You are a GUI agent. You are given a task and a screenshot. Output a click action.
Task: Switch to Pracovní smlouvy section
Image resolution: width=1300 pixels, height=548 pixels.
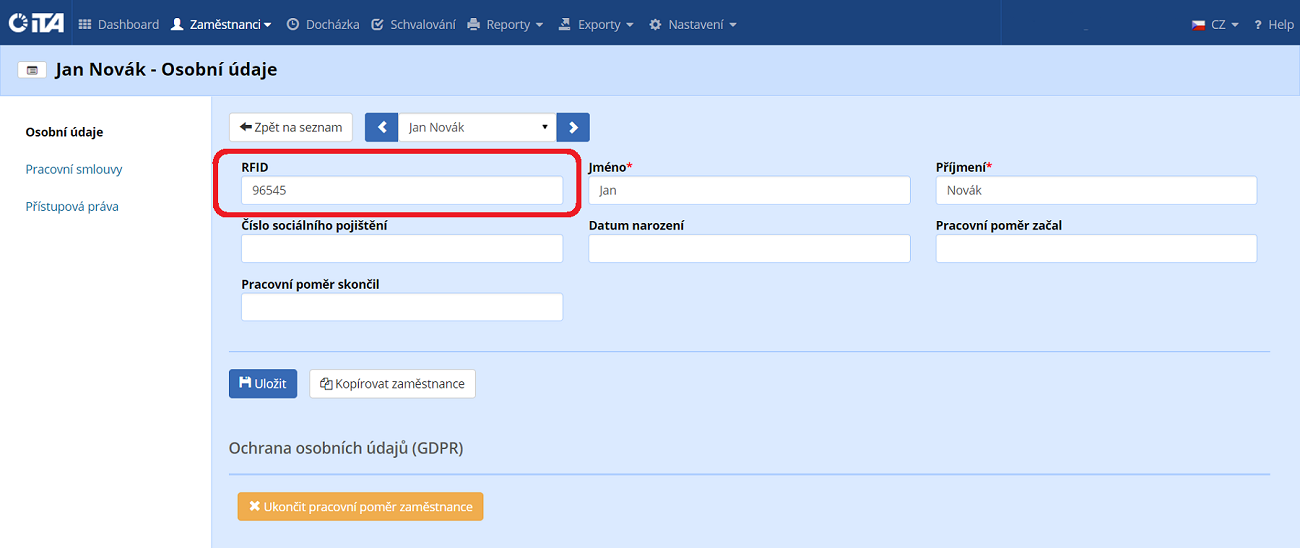click(x=74, y=169)
